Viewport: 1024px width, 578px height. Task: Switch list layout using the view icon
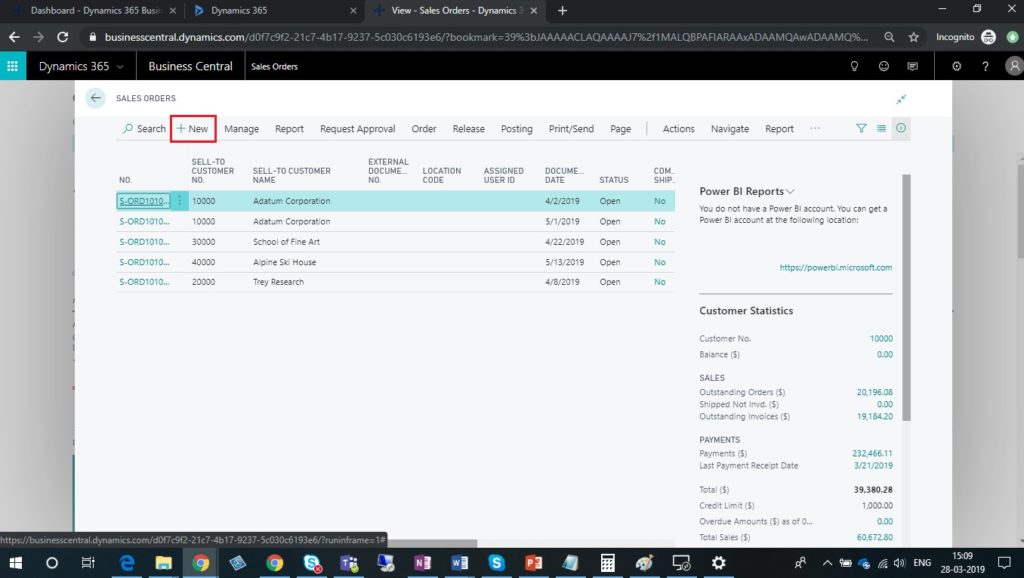tap(881, 129)
